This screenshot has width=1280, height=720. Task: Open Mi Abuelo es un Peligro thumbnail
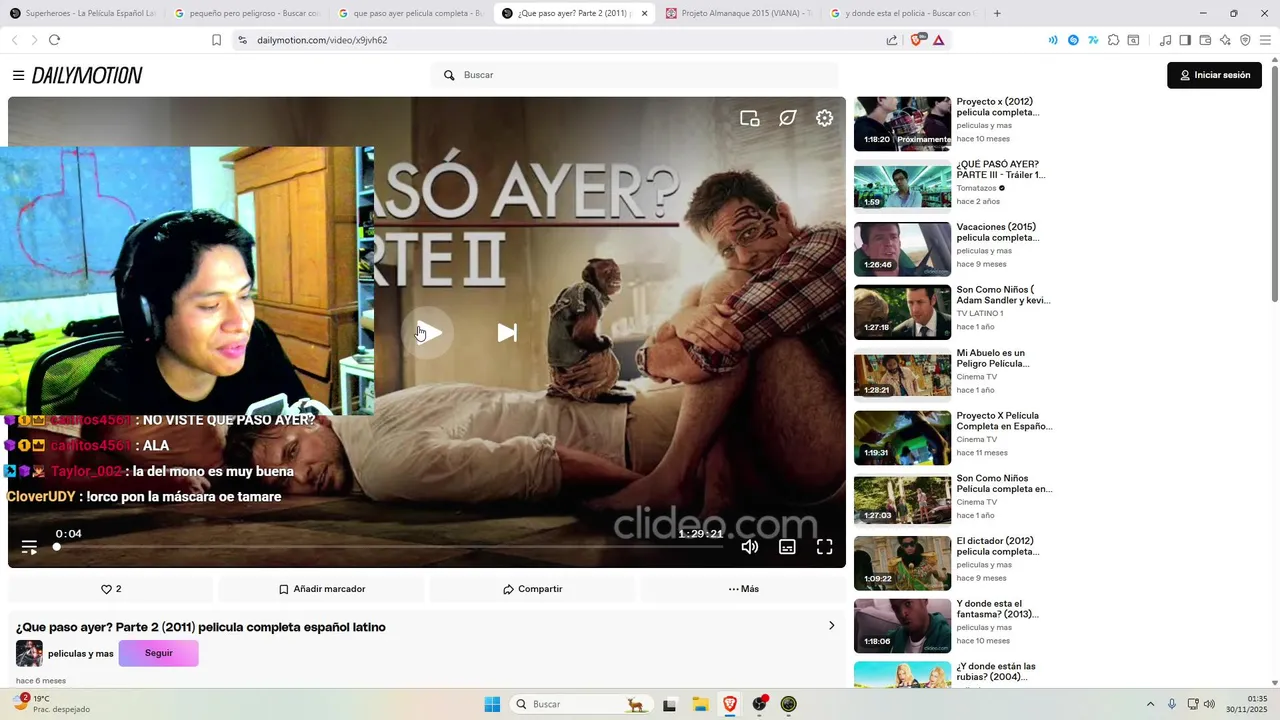[x=902, y=374]
